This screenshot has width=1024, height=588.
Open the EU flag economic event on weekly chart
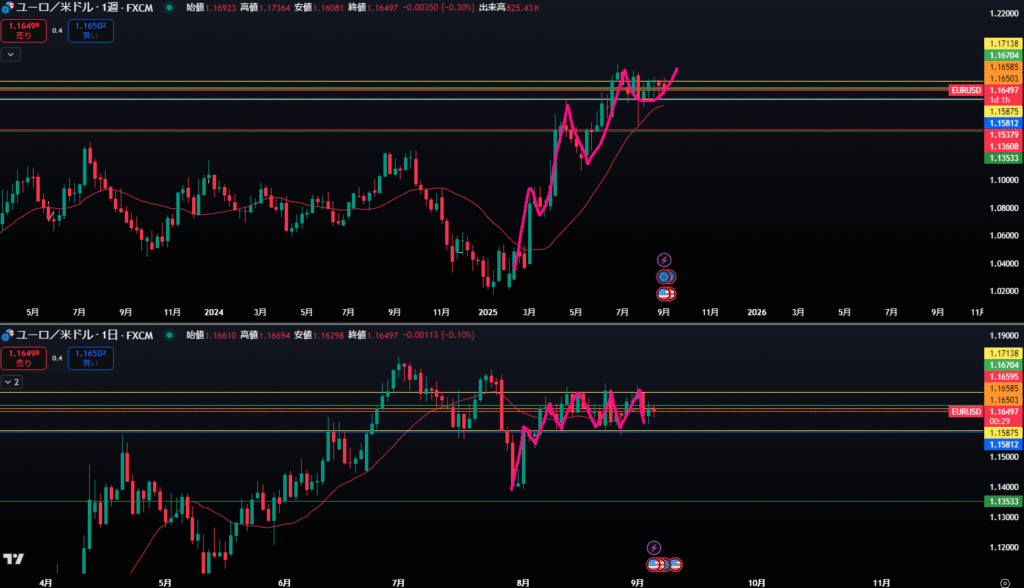click(664, 277)
